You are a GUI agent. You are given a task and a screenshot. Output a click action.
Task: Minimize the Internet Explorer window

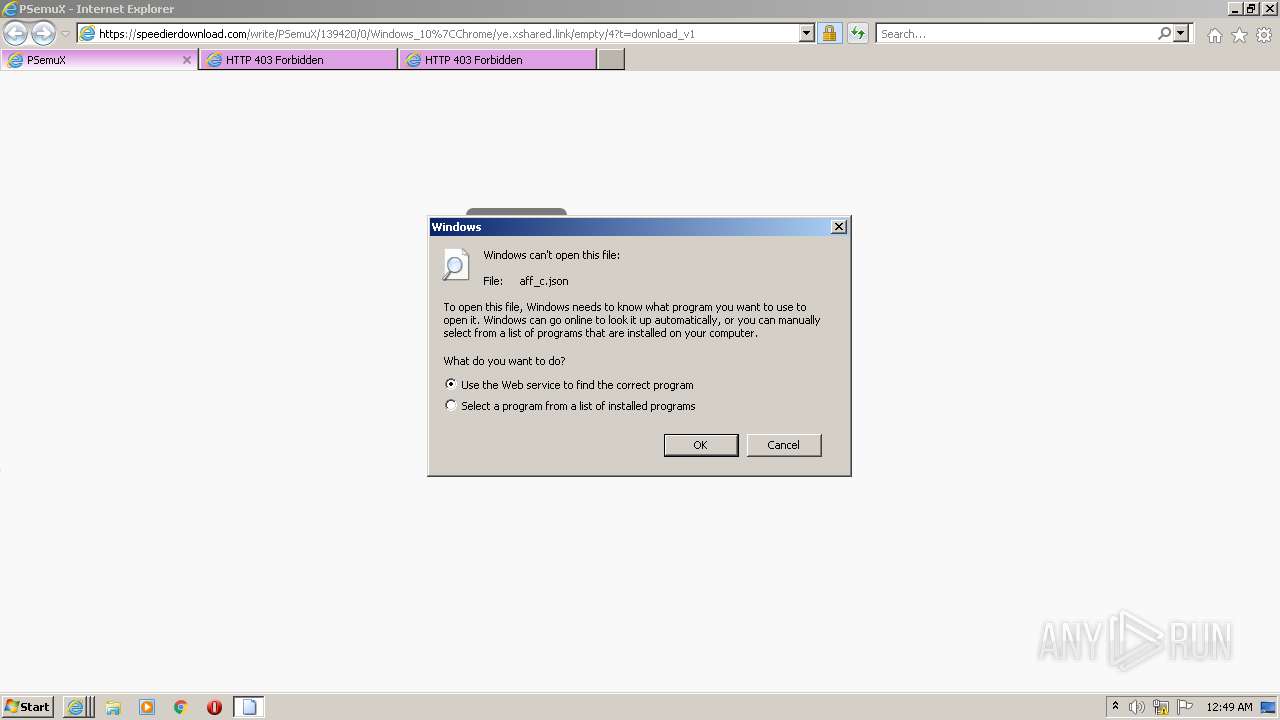[x=1234, y=8]
